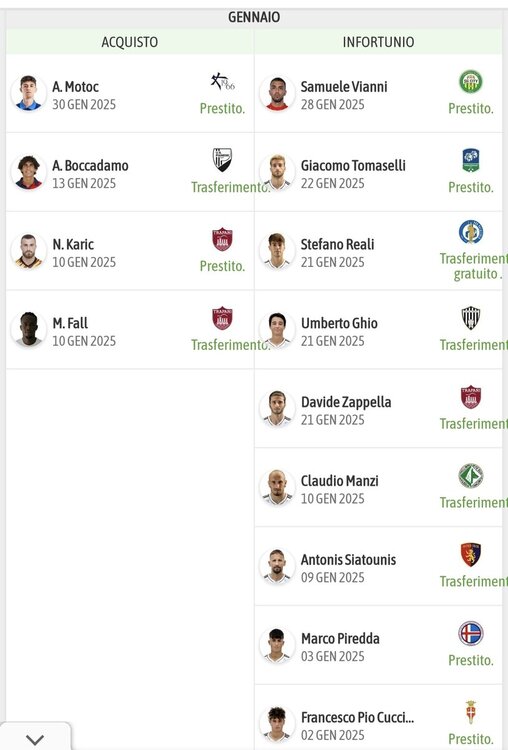This screenshot has height=750, width=508.
Task: Click Samuele Vianni's player photo
Action: click(277, 93)
